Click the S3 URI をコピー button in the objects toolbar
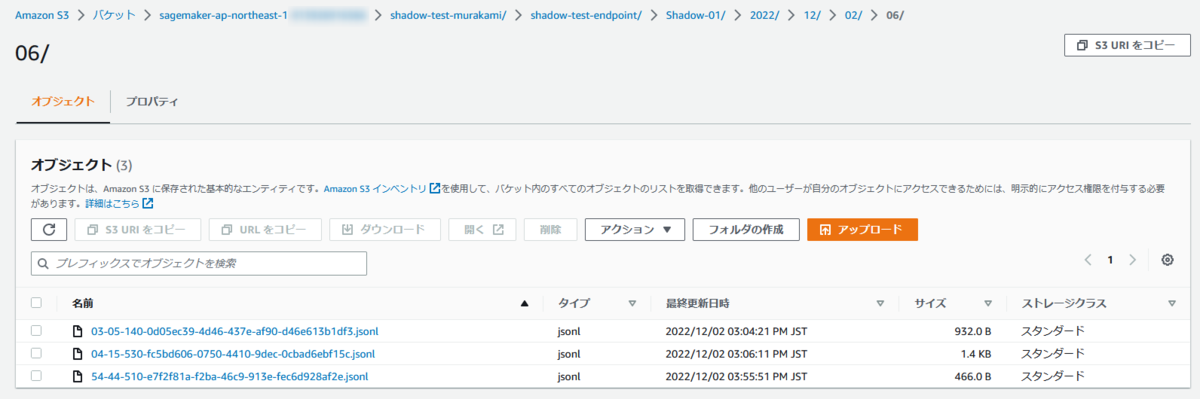Image resolution: width=1200 pixels, height=399 pixels. click(137, 230)
